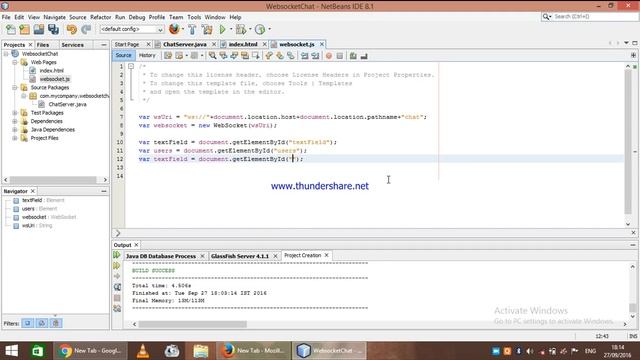Click the Shift Line Right icon
640x360 pixels.
coord(315,56)
